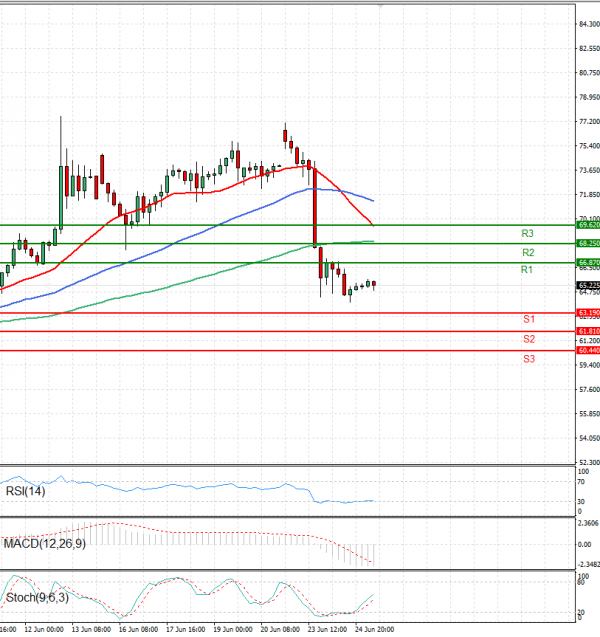This screenshot has height=637, width=600.
Task: Click the current price tag 65.225
Action: 588,286
